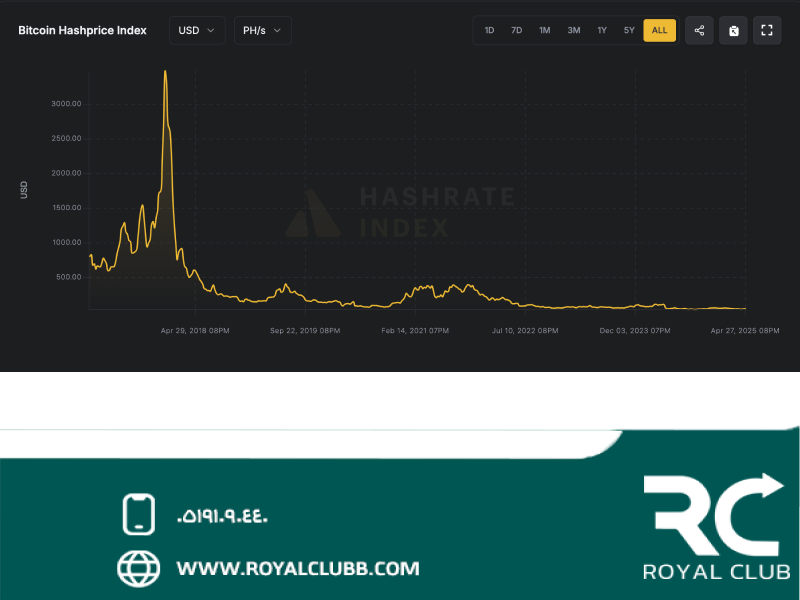Click the RC Royal Club logo
The width and height of the screenshot is (800, 600).
coord(717,527)
